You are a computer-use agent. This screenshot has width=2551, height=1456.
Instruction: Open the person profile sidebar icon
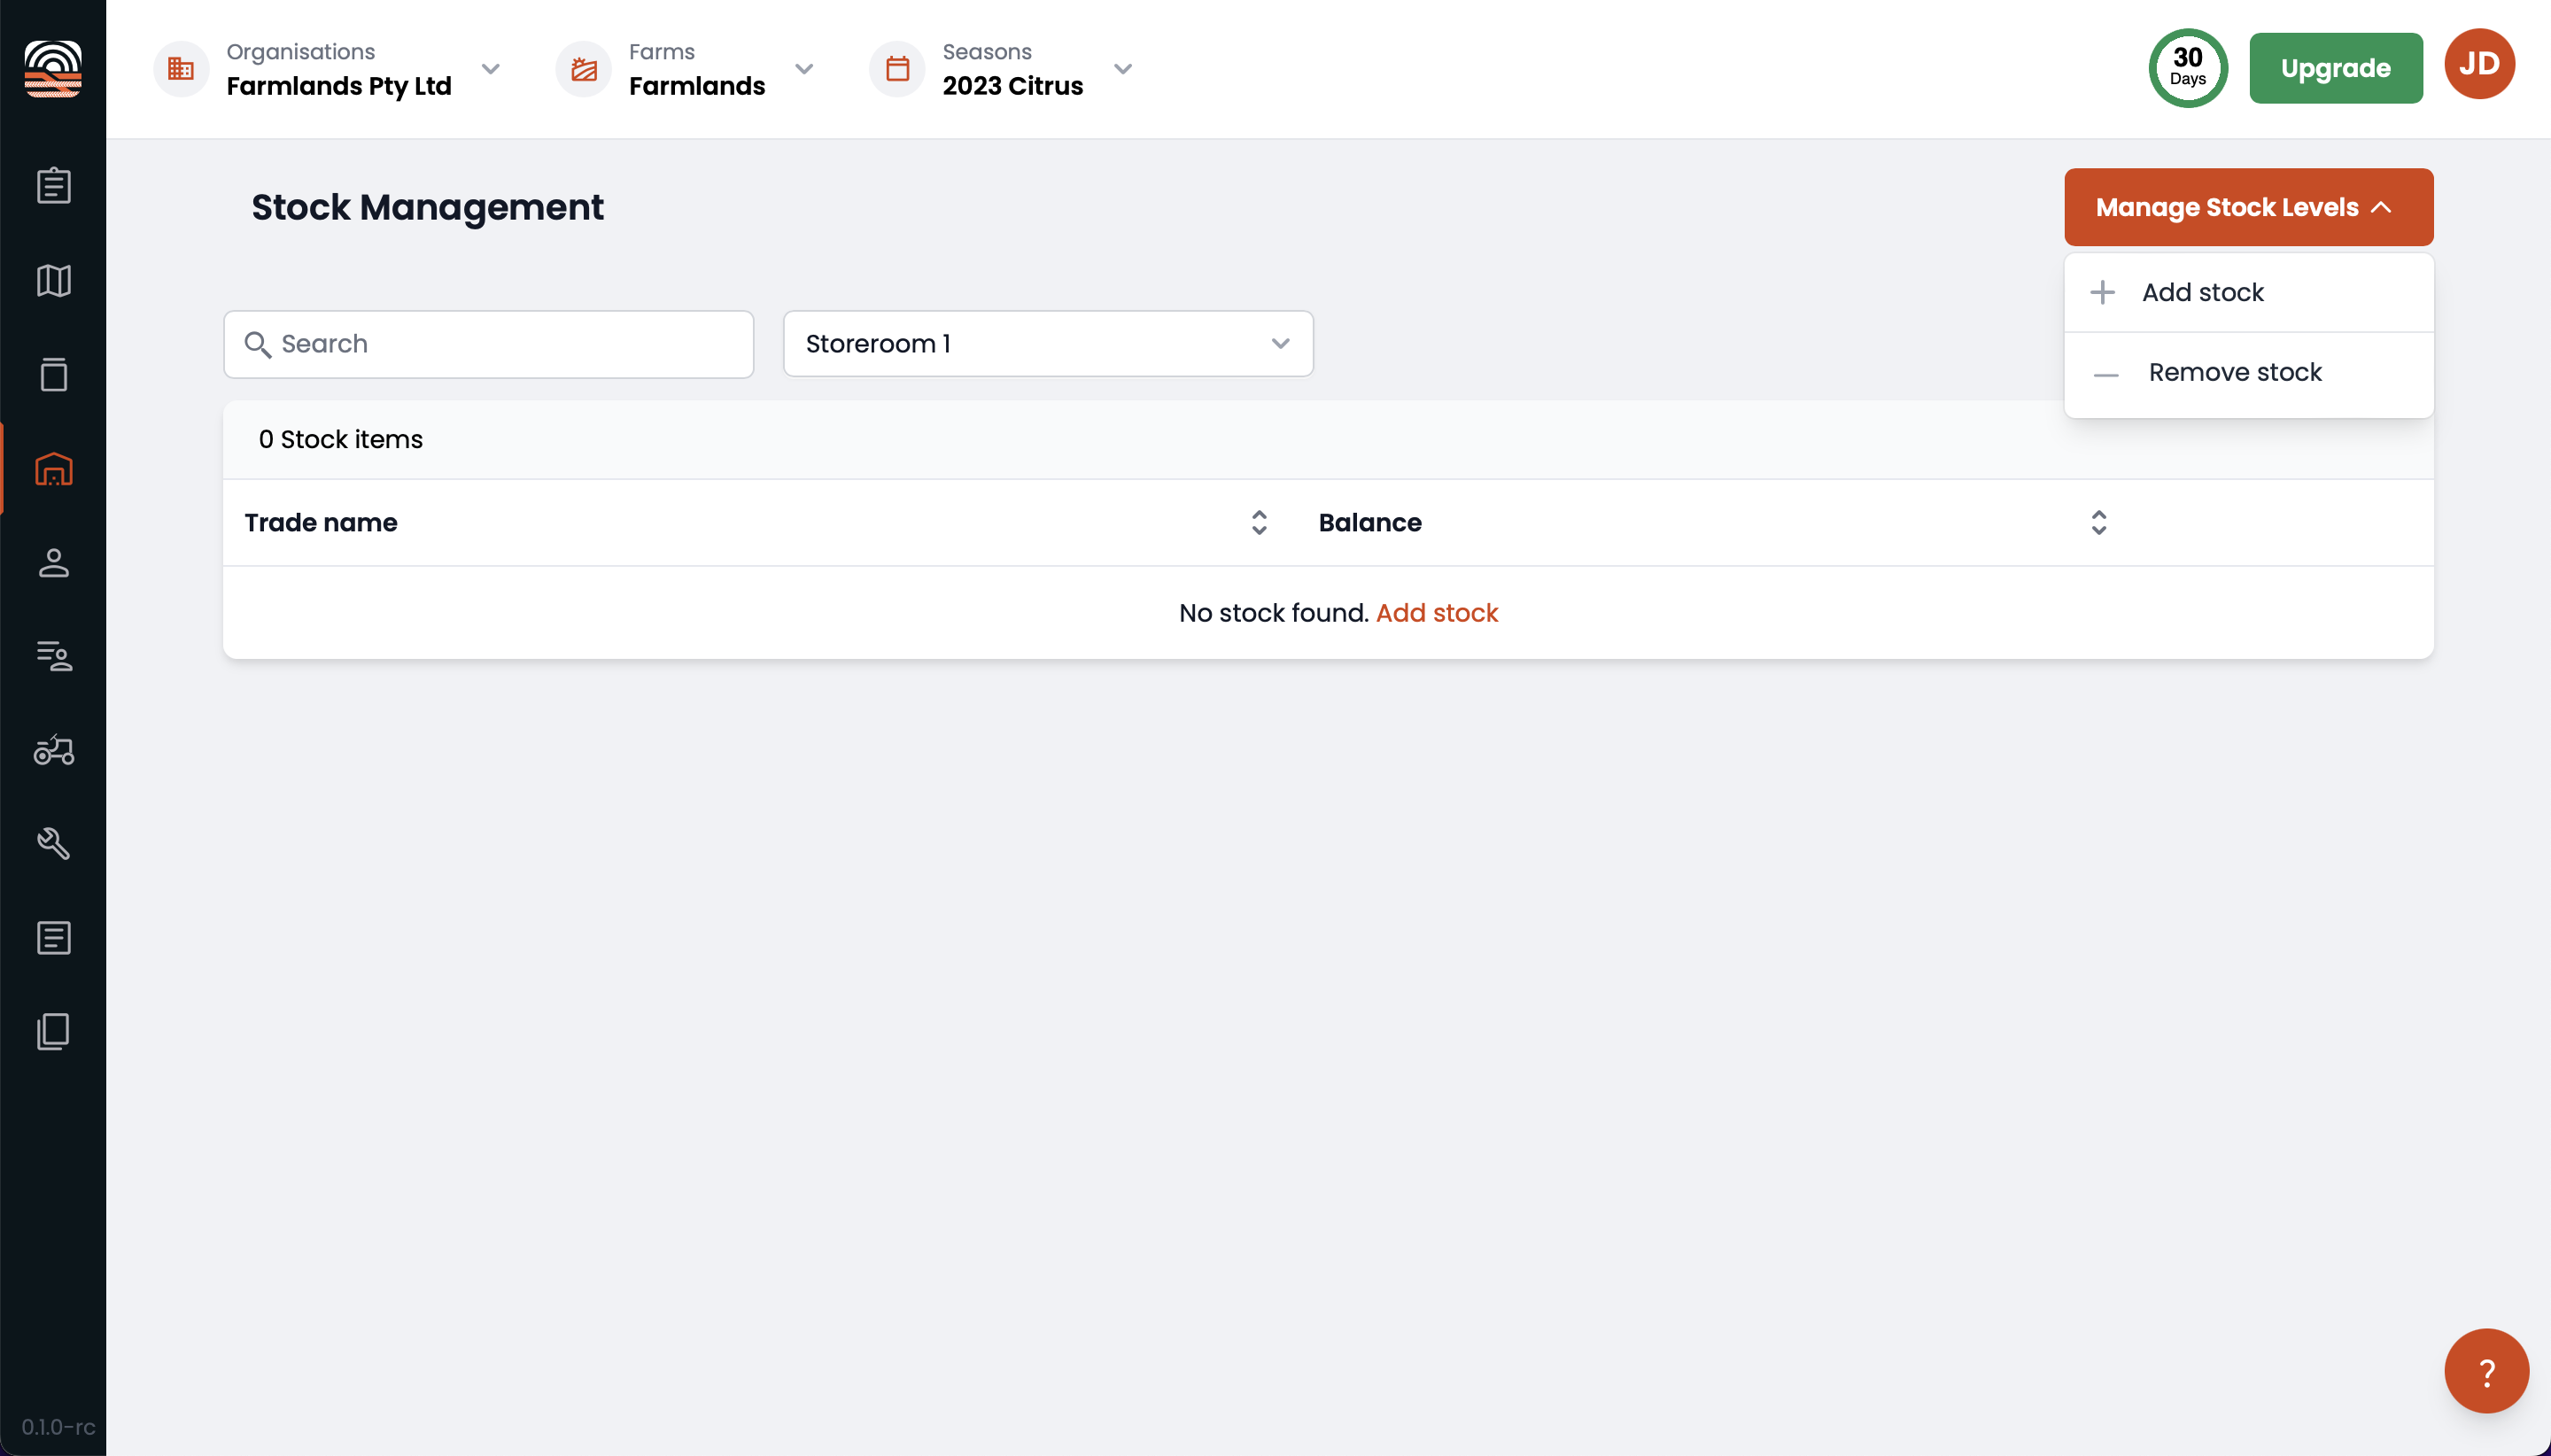click(53, 562)
